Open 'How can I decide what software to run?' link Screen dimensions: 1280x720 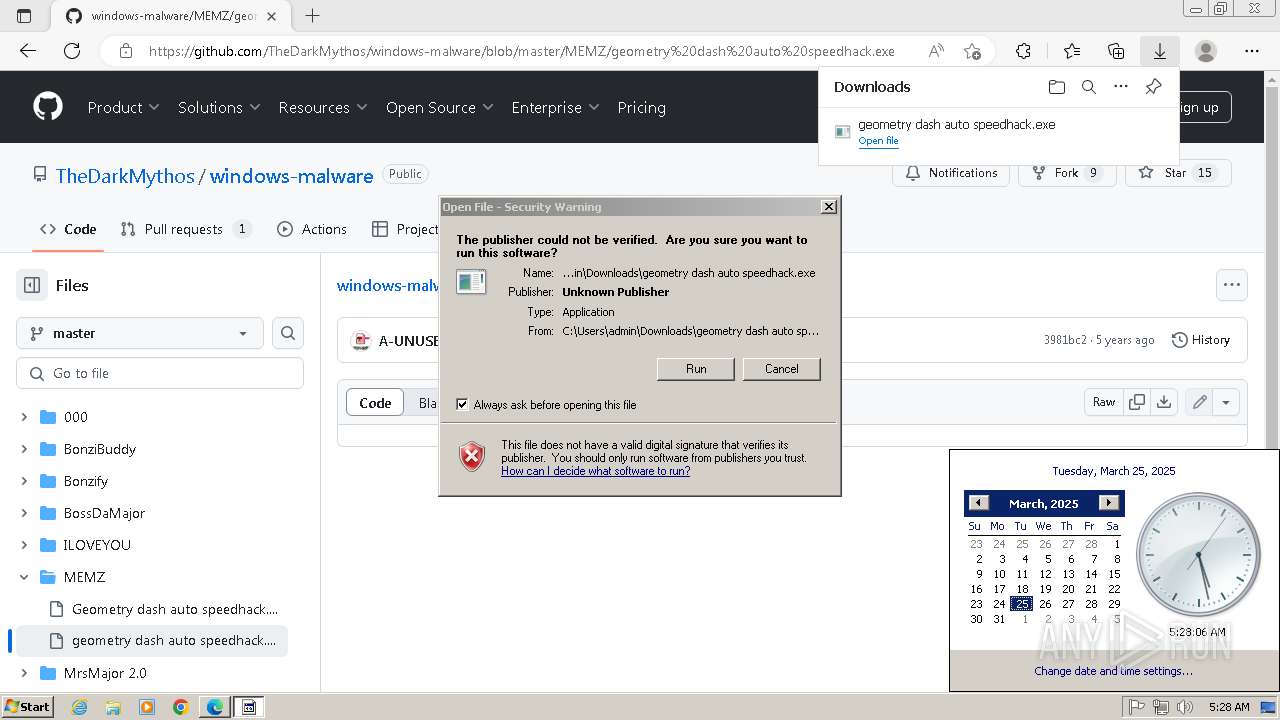[x=595, y=471]
